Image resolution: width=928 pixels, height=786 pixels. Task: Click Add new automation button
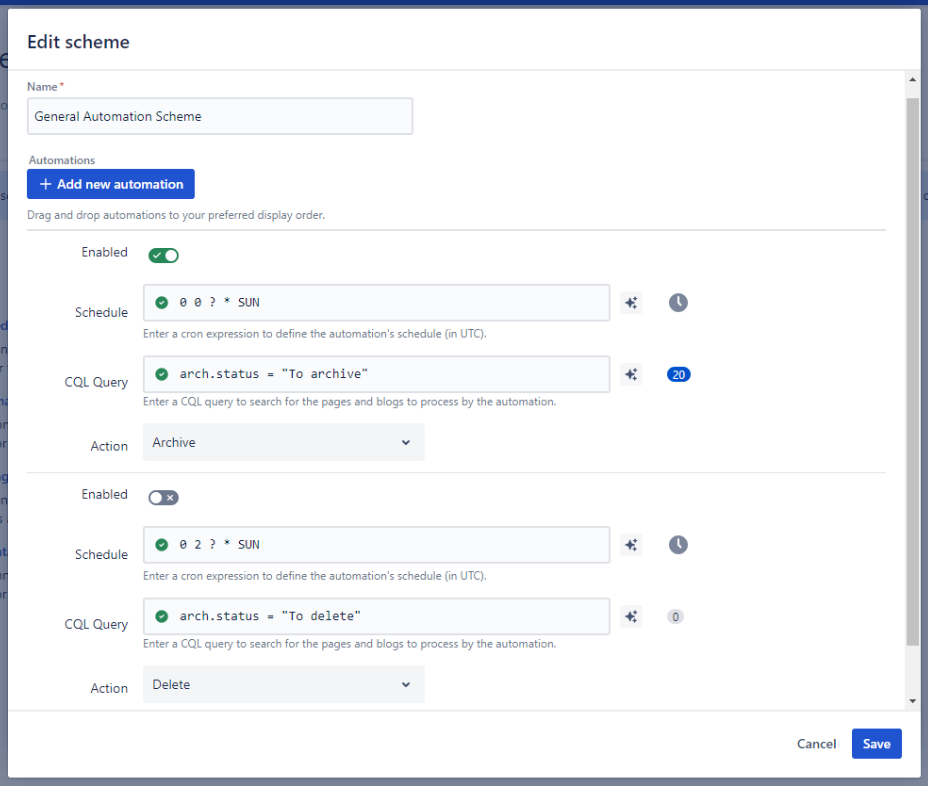111,184
